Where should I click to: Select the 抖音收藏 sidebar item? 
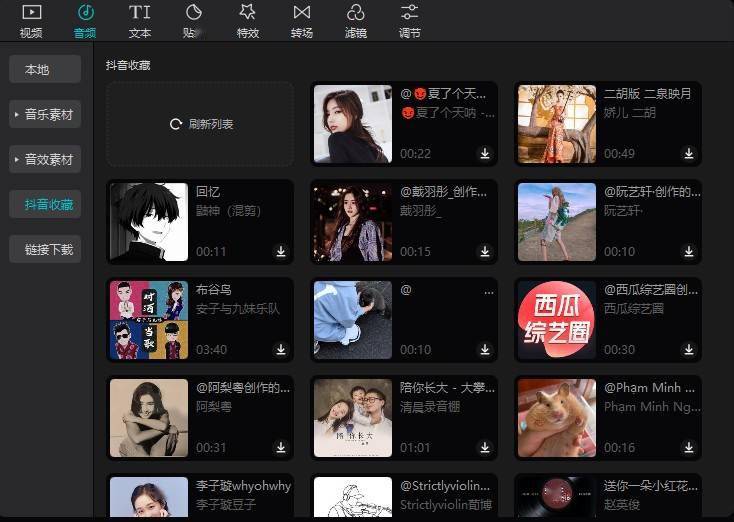point(45,204)
